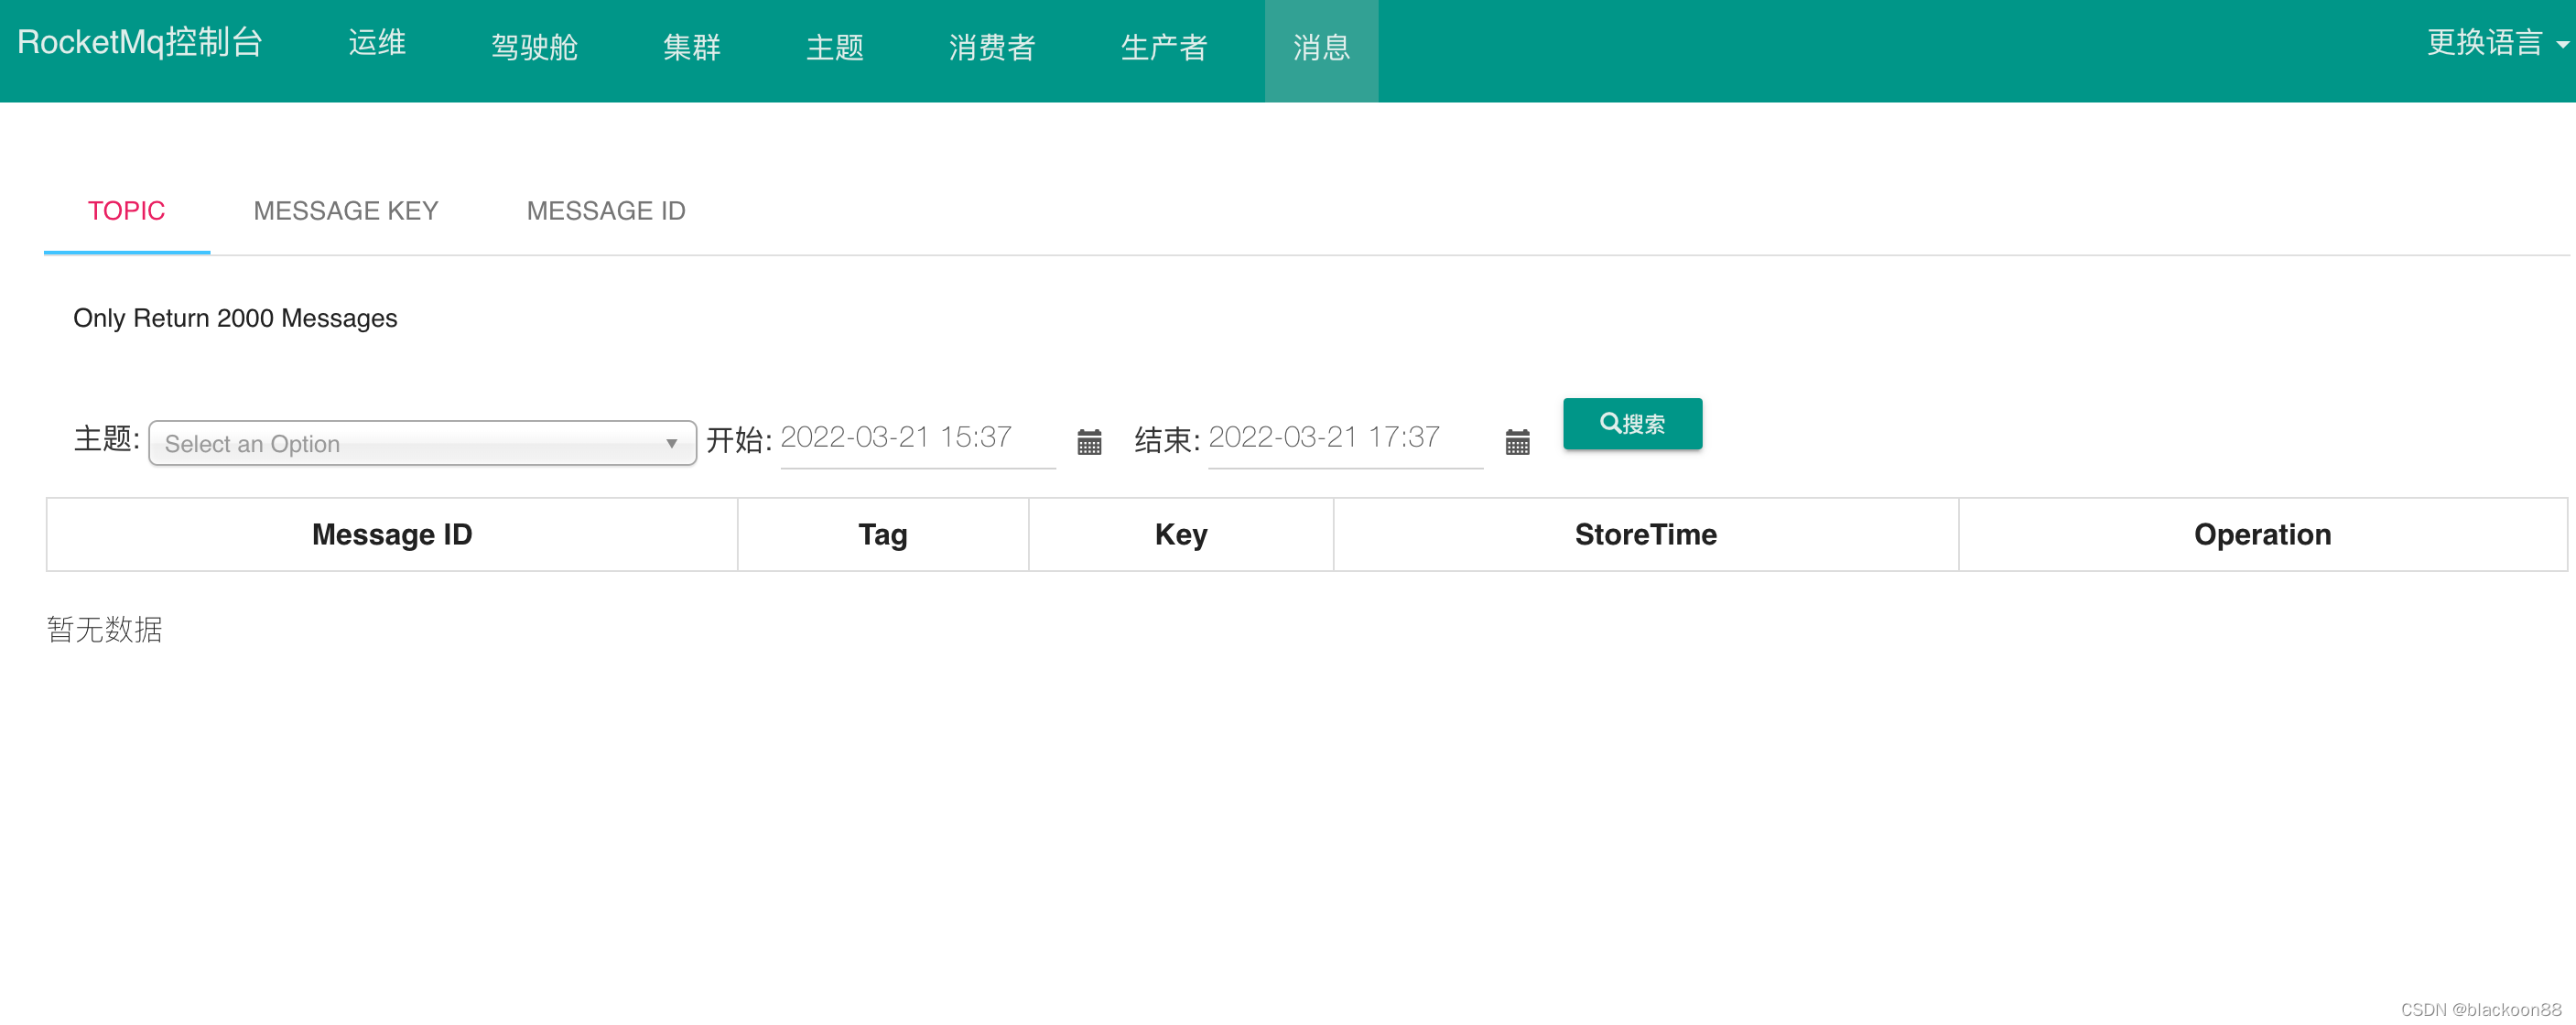Switch to the TOPIC tab
2576x1025 pixels.
click(x=126, y=211)
